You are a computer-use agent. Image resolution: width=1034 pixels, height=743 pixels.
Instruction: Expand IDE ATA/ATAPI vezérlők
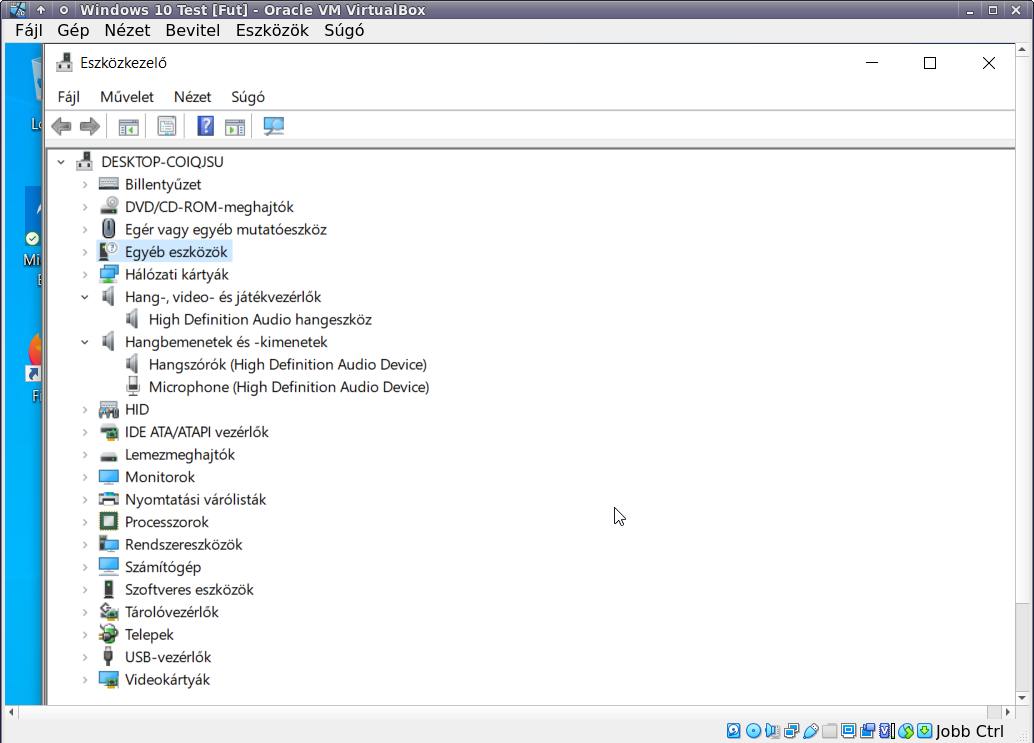pyautogui.click(x=84, y=432)
